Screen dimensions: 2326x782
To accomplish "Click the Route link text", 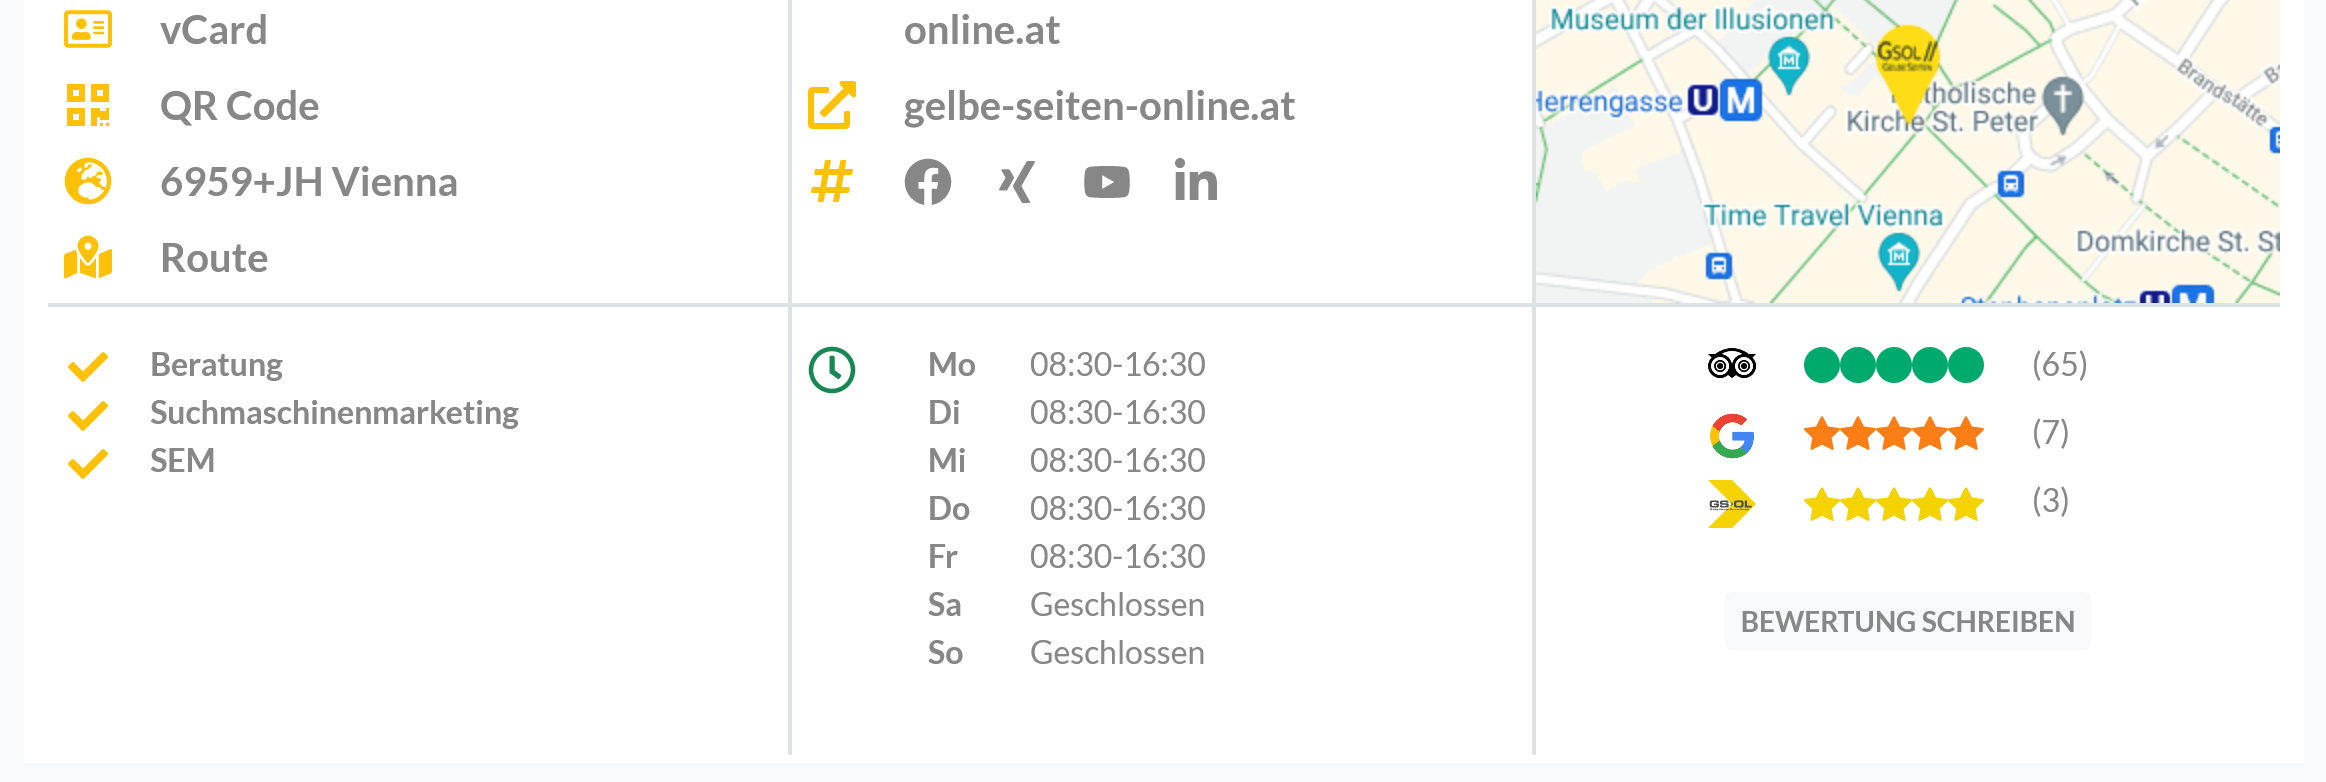I will click(x=214, y=258).
